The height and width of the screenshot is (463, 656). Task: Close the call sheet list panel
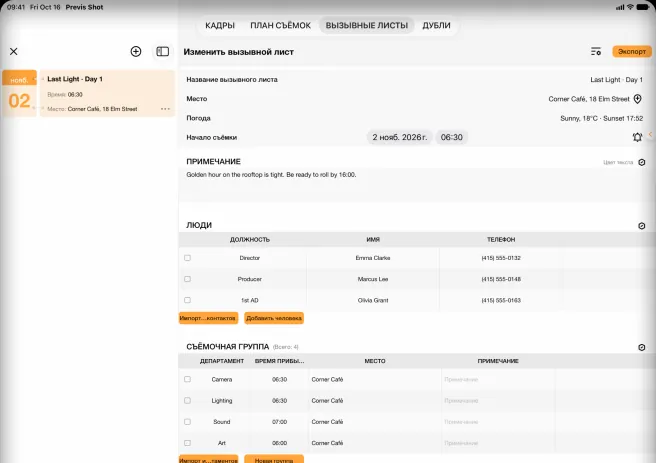(14, 51)
